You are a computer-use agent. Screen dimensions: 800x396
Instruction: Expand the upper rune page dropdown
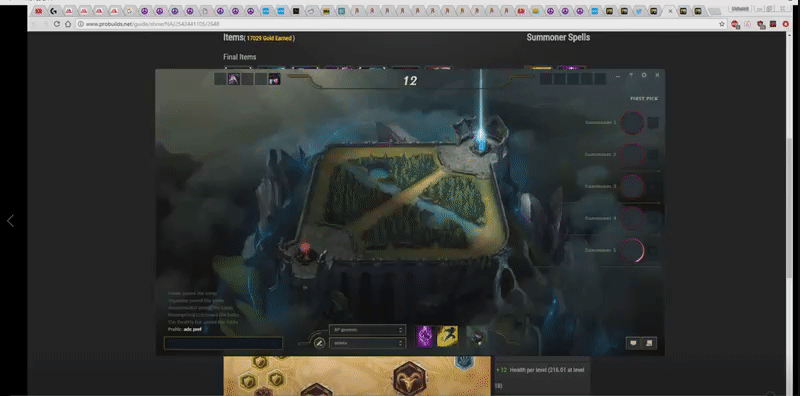[367, 330]
